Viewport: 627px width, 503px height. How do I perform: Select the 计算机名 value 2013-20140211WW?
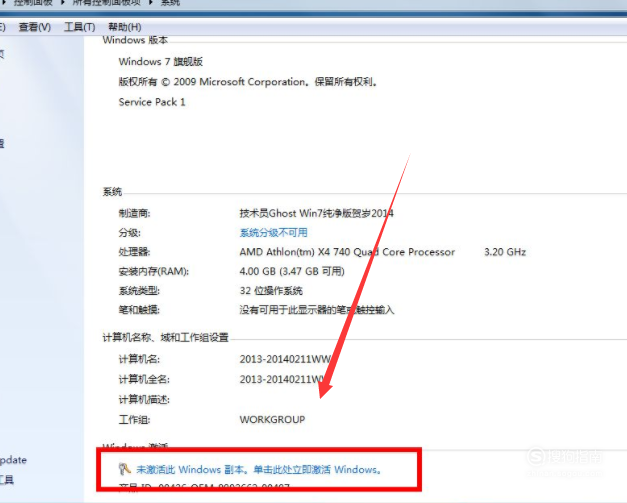(286, 359)
